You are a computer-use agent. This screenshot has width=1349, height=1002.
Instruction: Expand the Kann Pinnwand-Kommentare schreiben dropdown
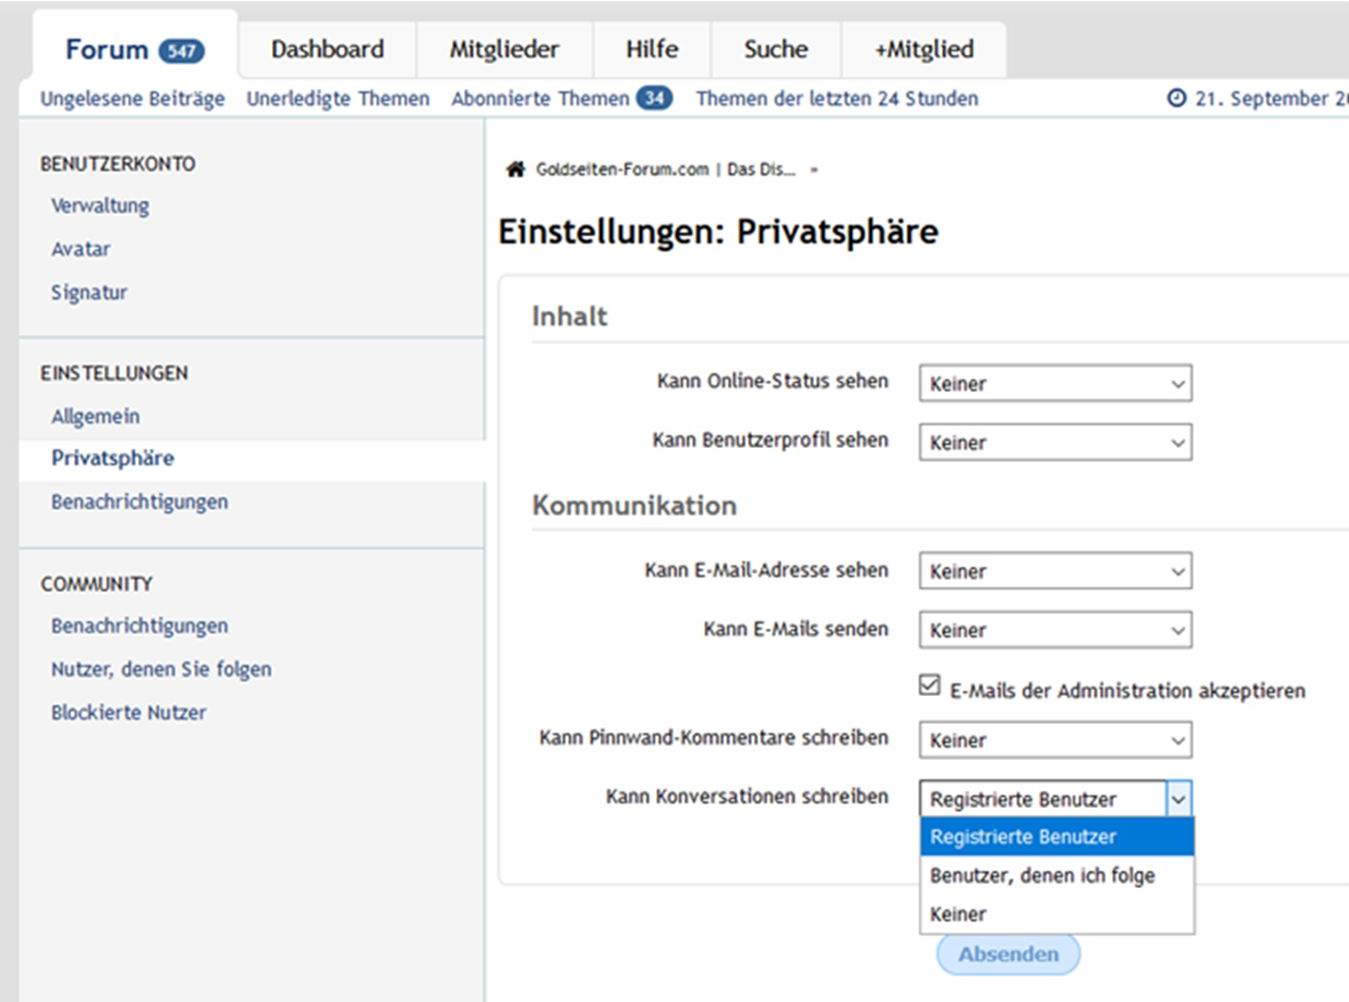[1055, 740]
